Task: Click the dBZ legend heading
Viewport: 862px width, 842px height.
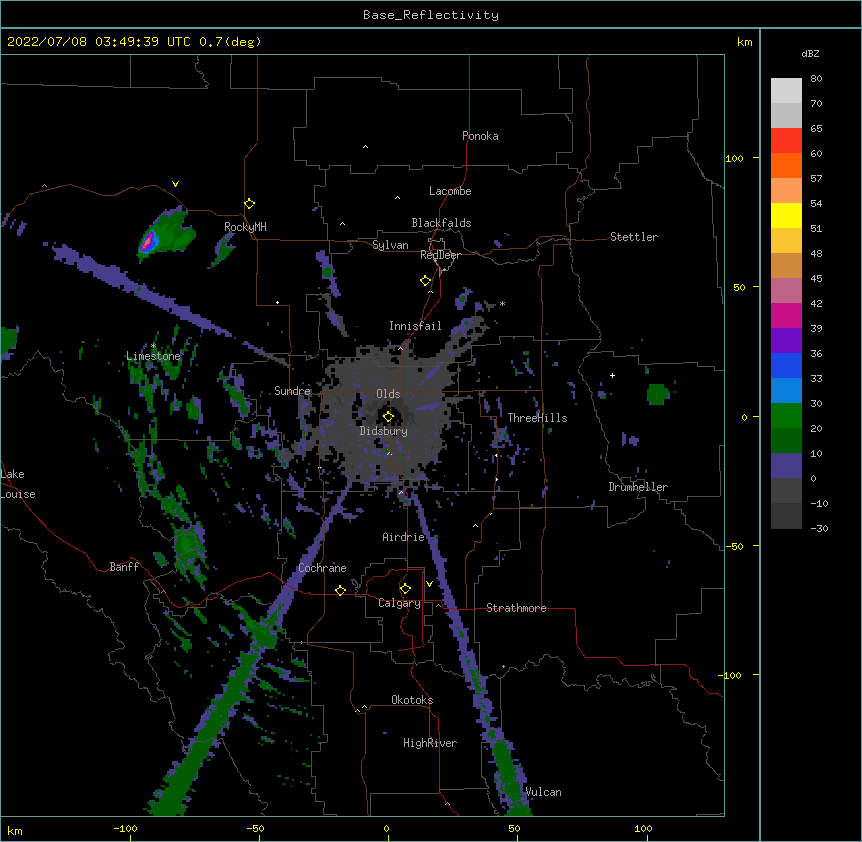Action: [810, 53]
